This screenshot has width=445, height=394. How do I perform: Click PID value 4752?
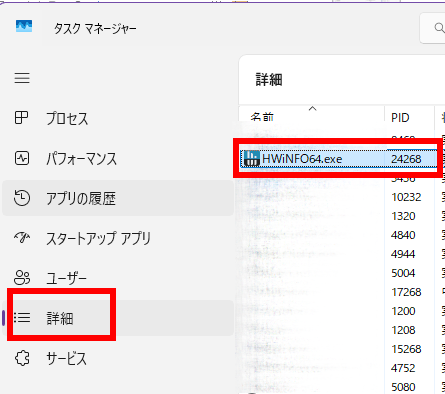pos(403,368)
